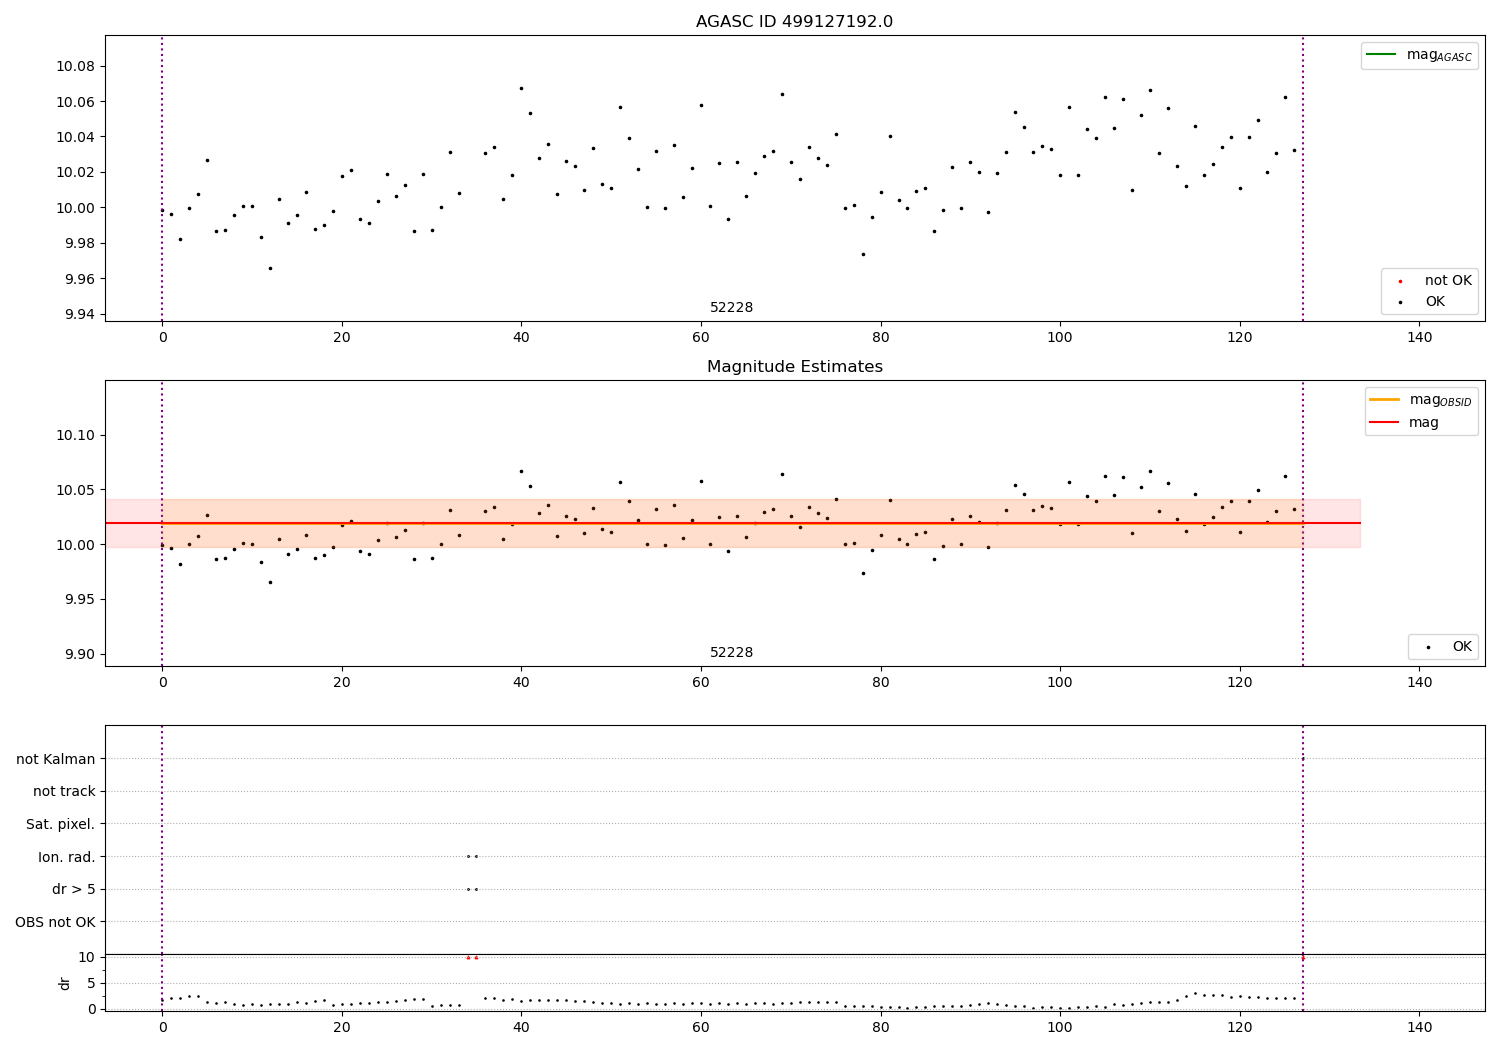Image resolution: width=1500 pixels, height=1050 pixels.
Task: Click the 'OBS not OK' axis label
Action: pos(56,923)
